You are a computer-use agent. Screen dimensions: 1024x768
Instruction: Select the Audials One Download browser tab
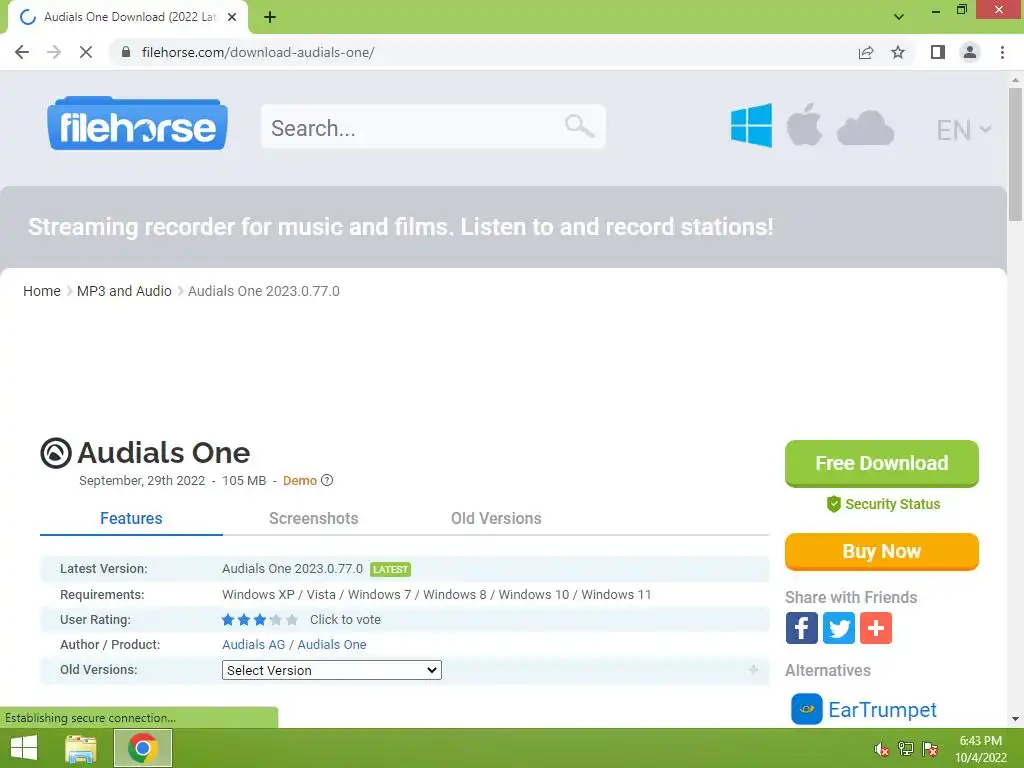tap(128, 18)
